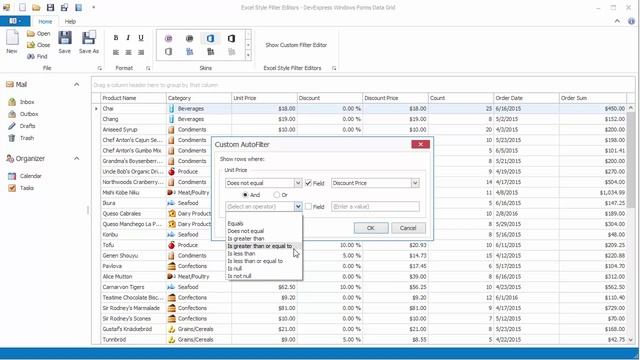The image size is (640, 360).
Task: Collapse the Organizer navigation group
Action: pos(76,158)
